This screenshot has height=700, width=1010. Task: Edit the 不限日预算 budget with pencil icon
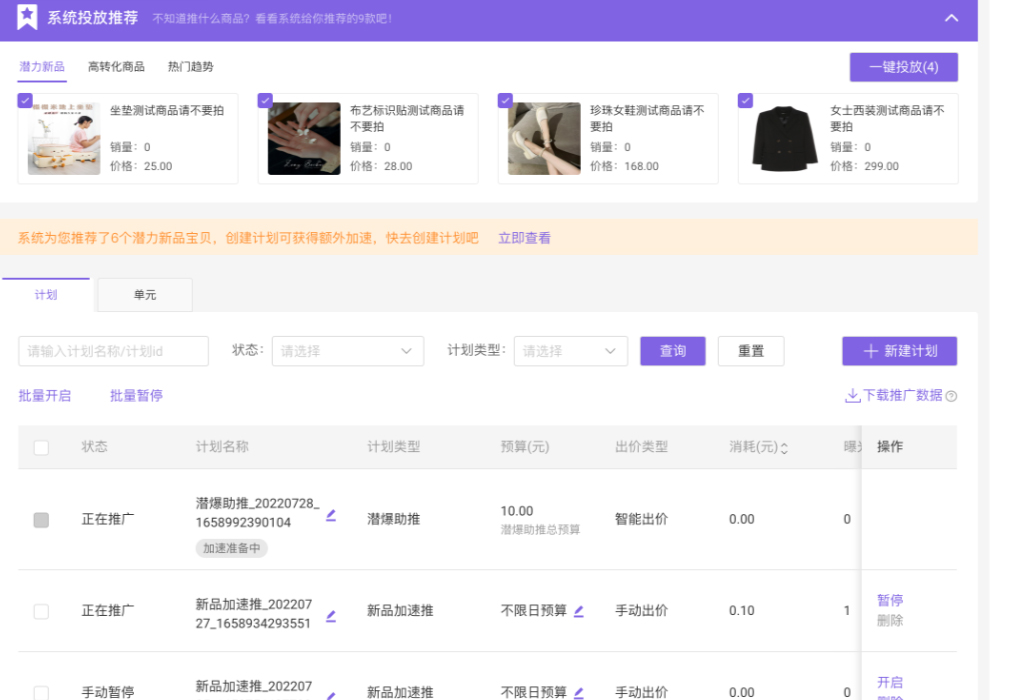click(578, 610)
